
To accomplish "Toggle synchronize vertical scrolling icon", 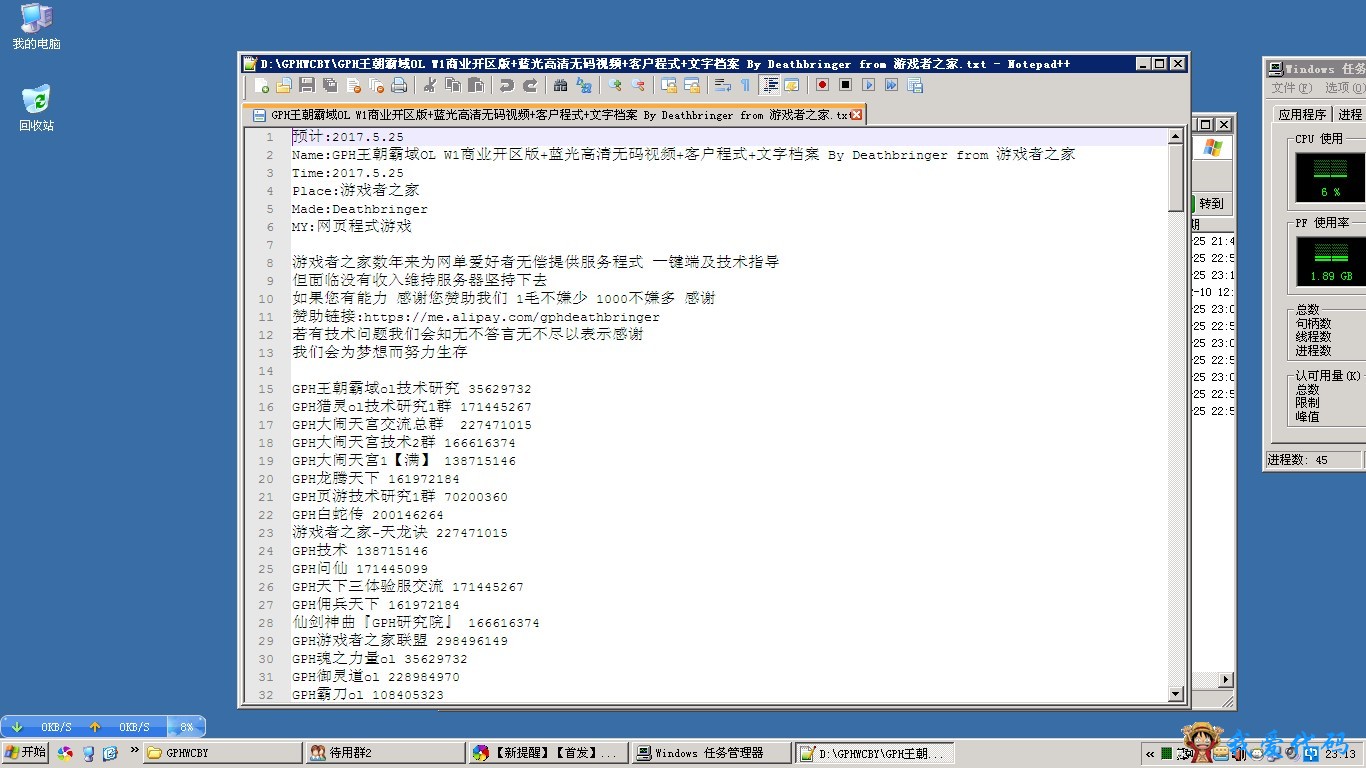I will 669,86.
